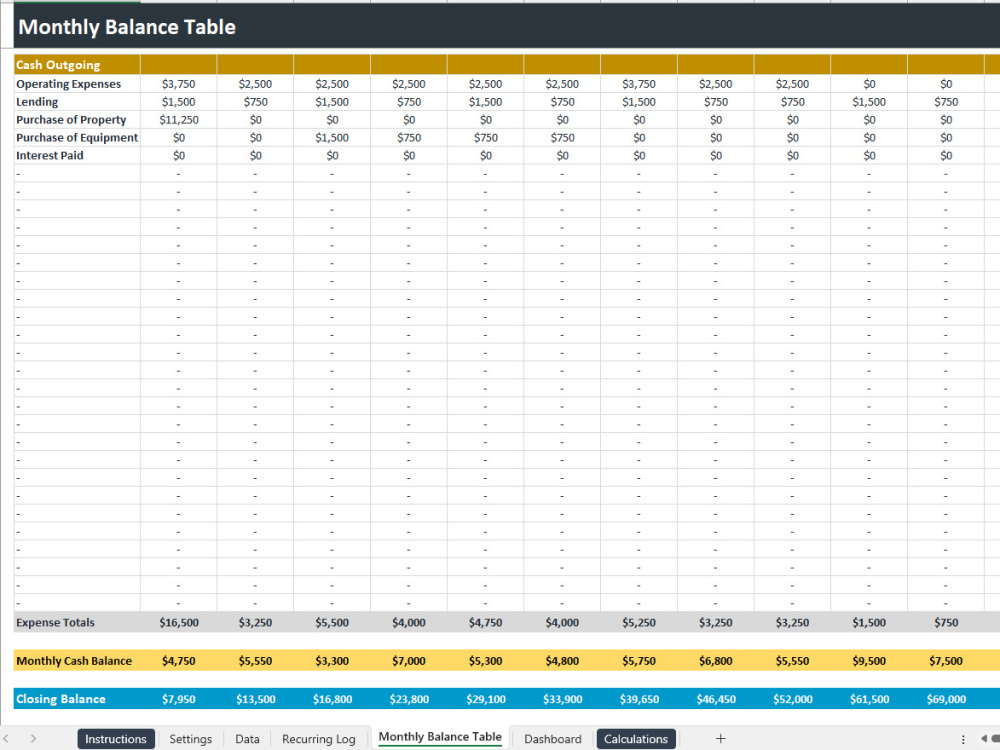Select the $5,750 monthly cash balance cell
This screenshot has height=750, width=1000.
[639, 661]
